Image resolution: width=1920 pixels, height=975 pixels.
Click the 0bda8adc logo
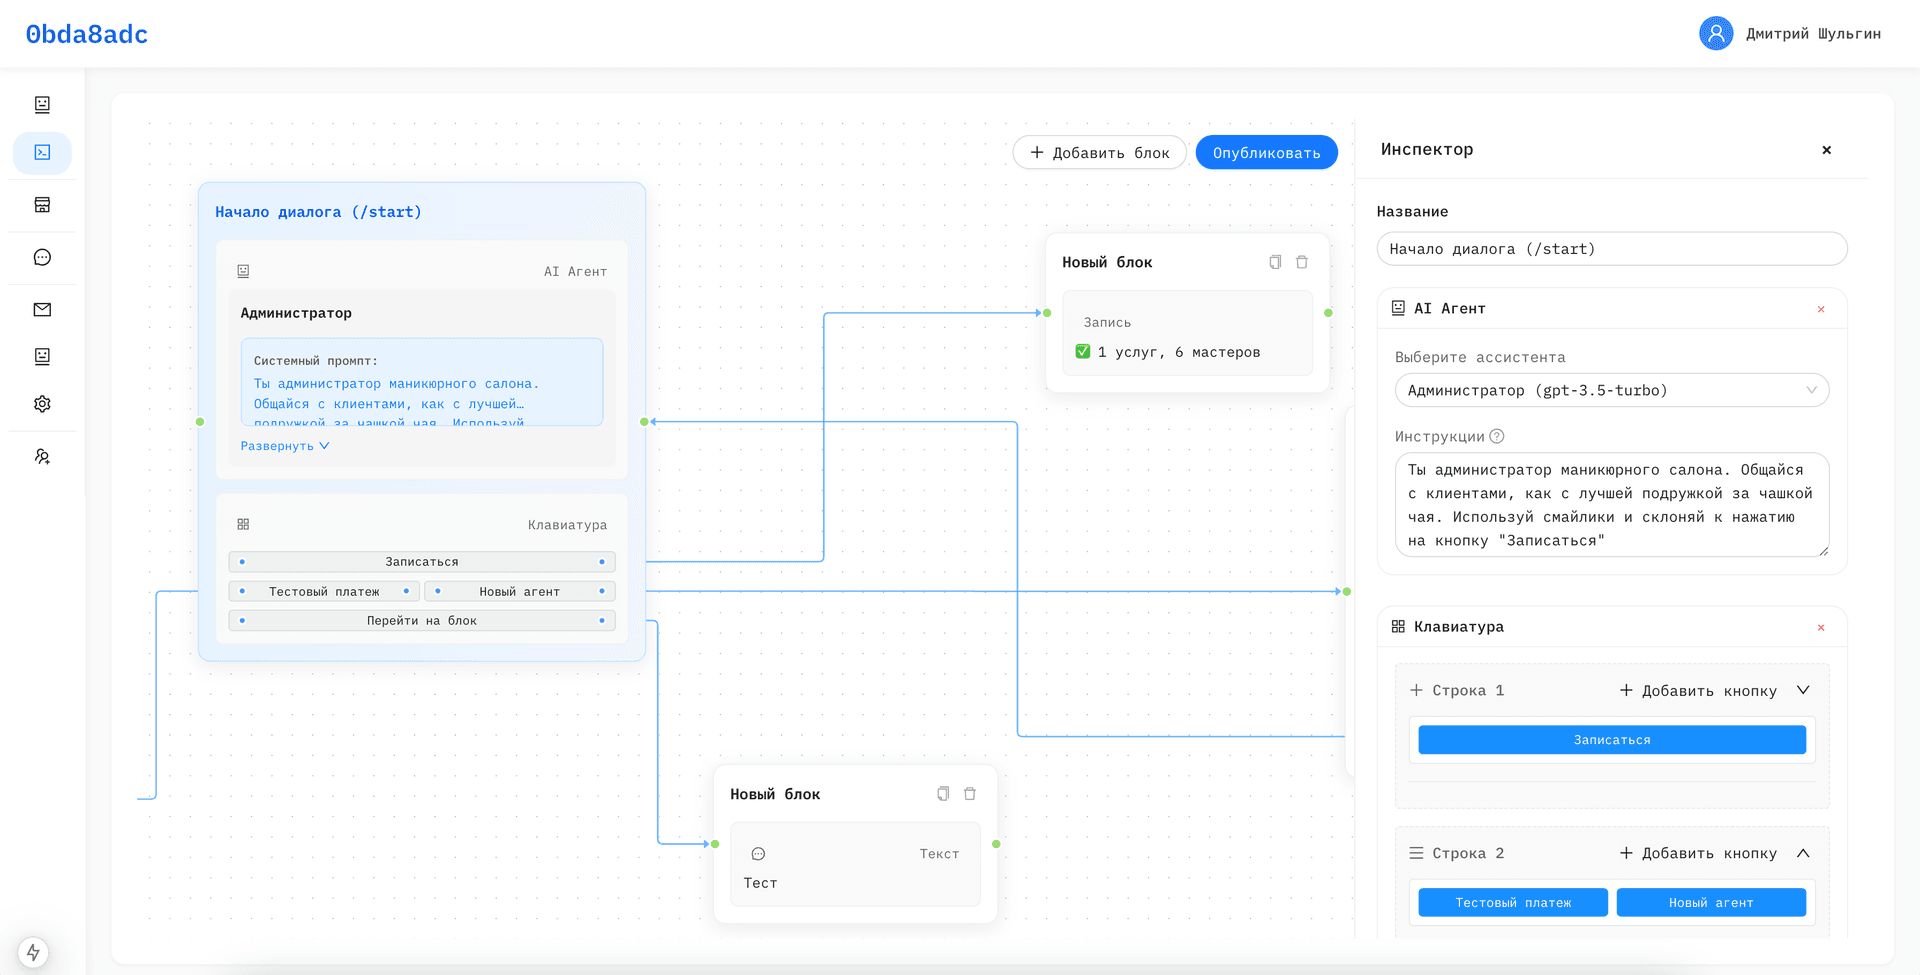(87, 34)
